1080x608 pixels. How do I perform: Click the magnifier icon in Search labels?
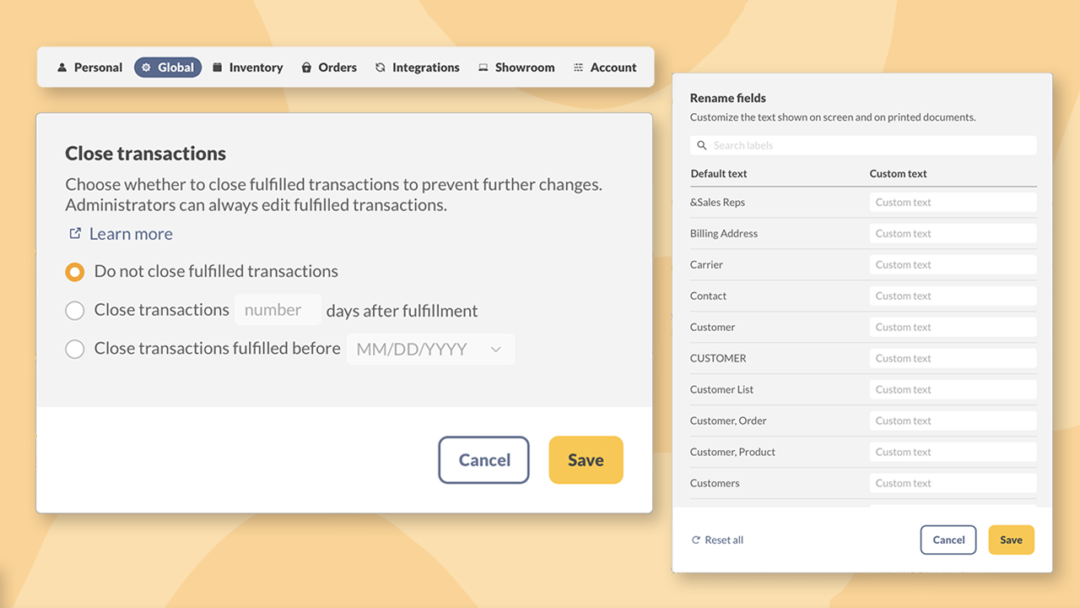(x=700, y=145)
